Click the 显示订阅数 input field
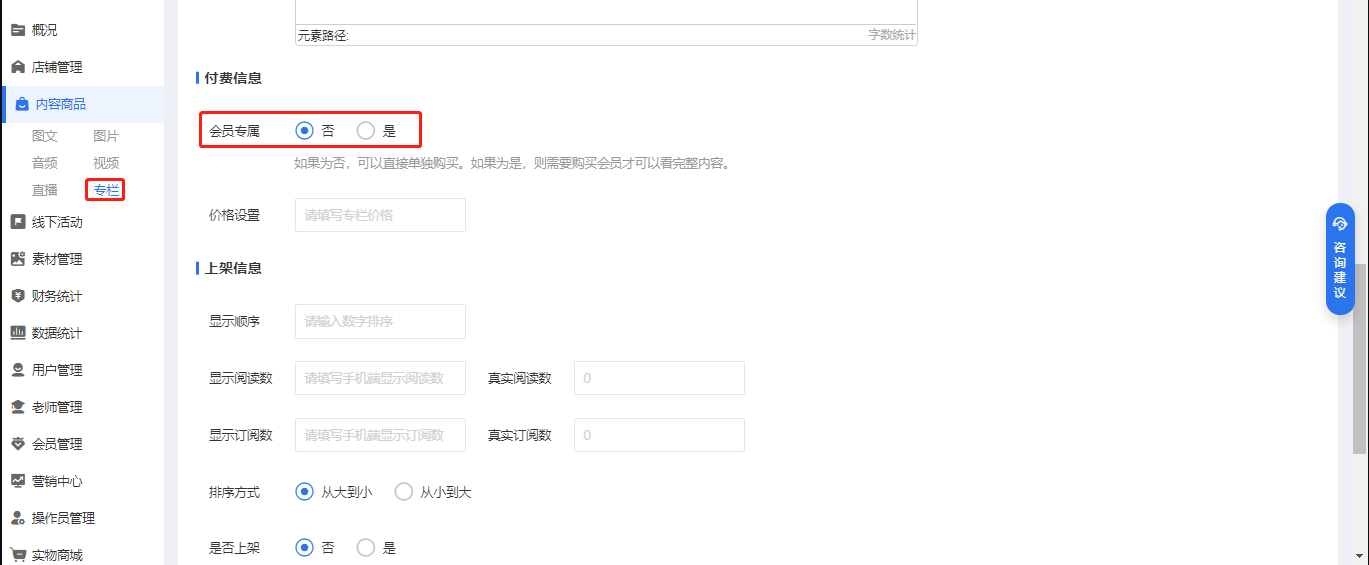Viewport: 1369px width, 565px height. coord(380,435)
